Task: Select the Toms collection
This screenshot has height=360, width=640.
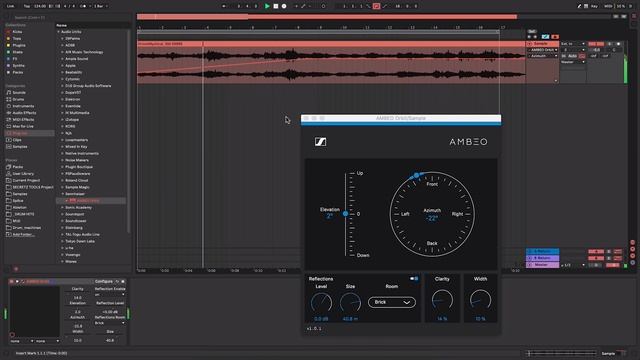Action: click(17, 38)
